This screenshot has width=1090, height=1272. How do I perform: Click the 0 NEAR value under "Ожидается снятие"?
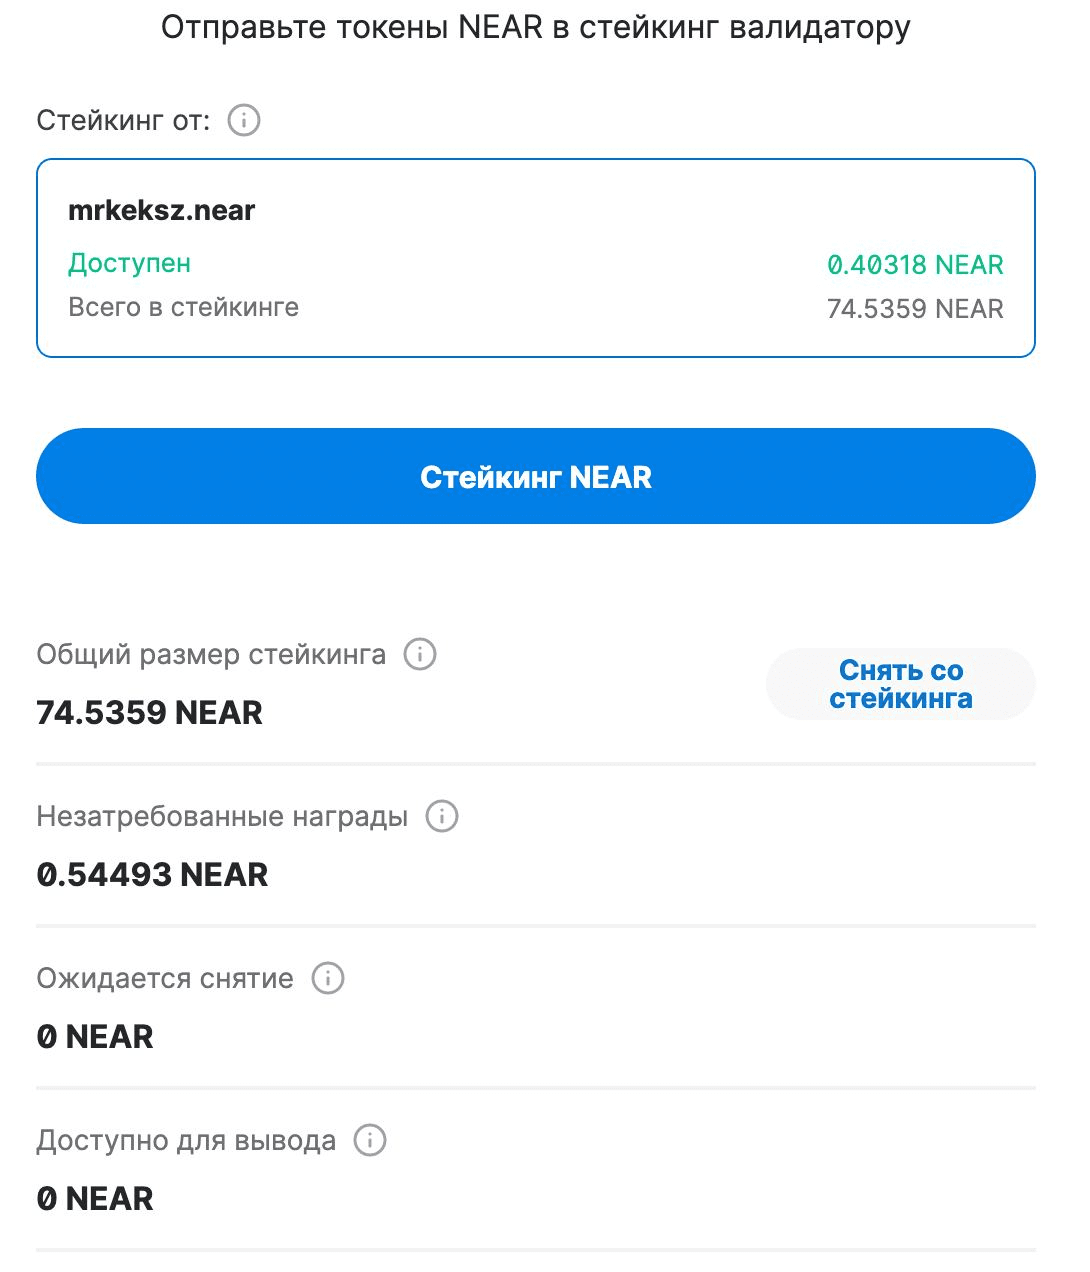point(95,1037)
